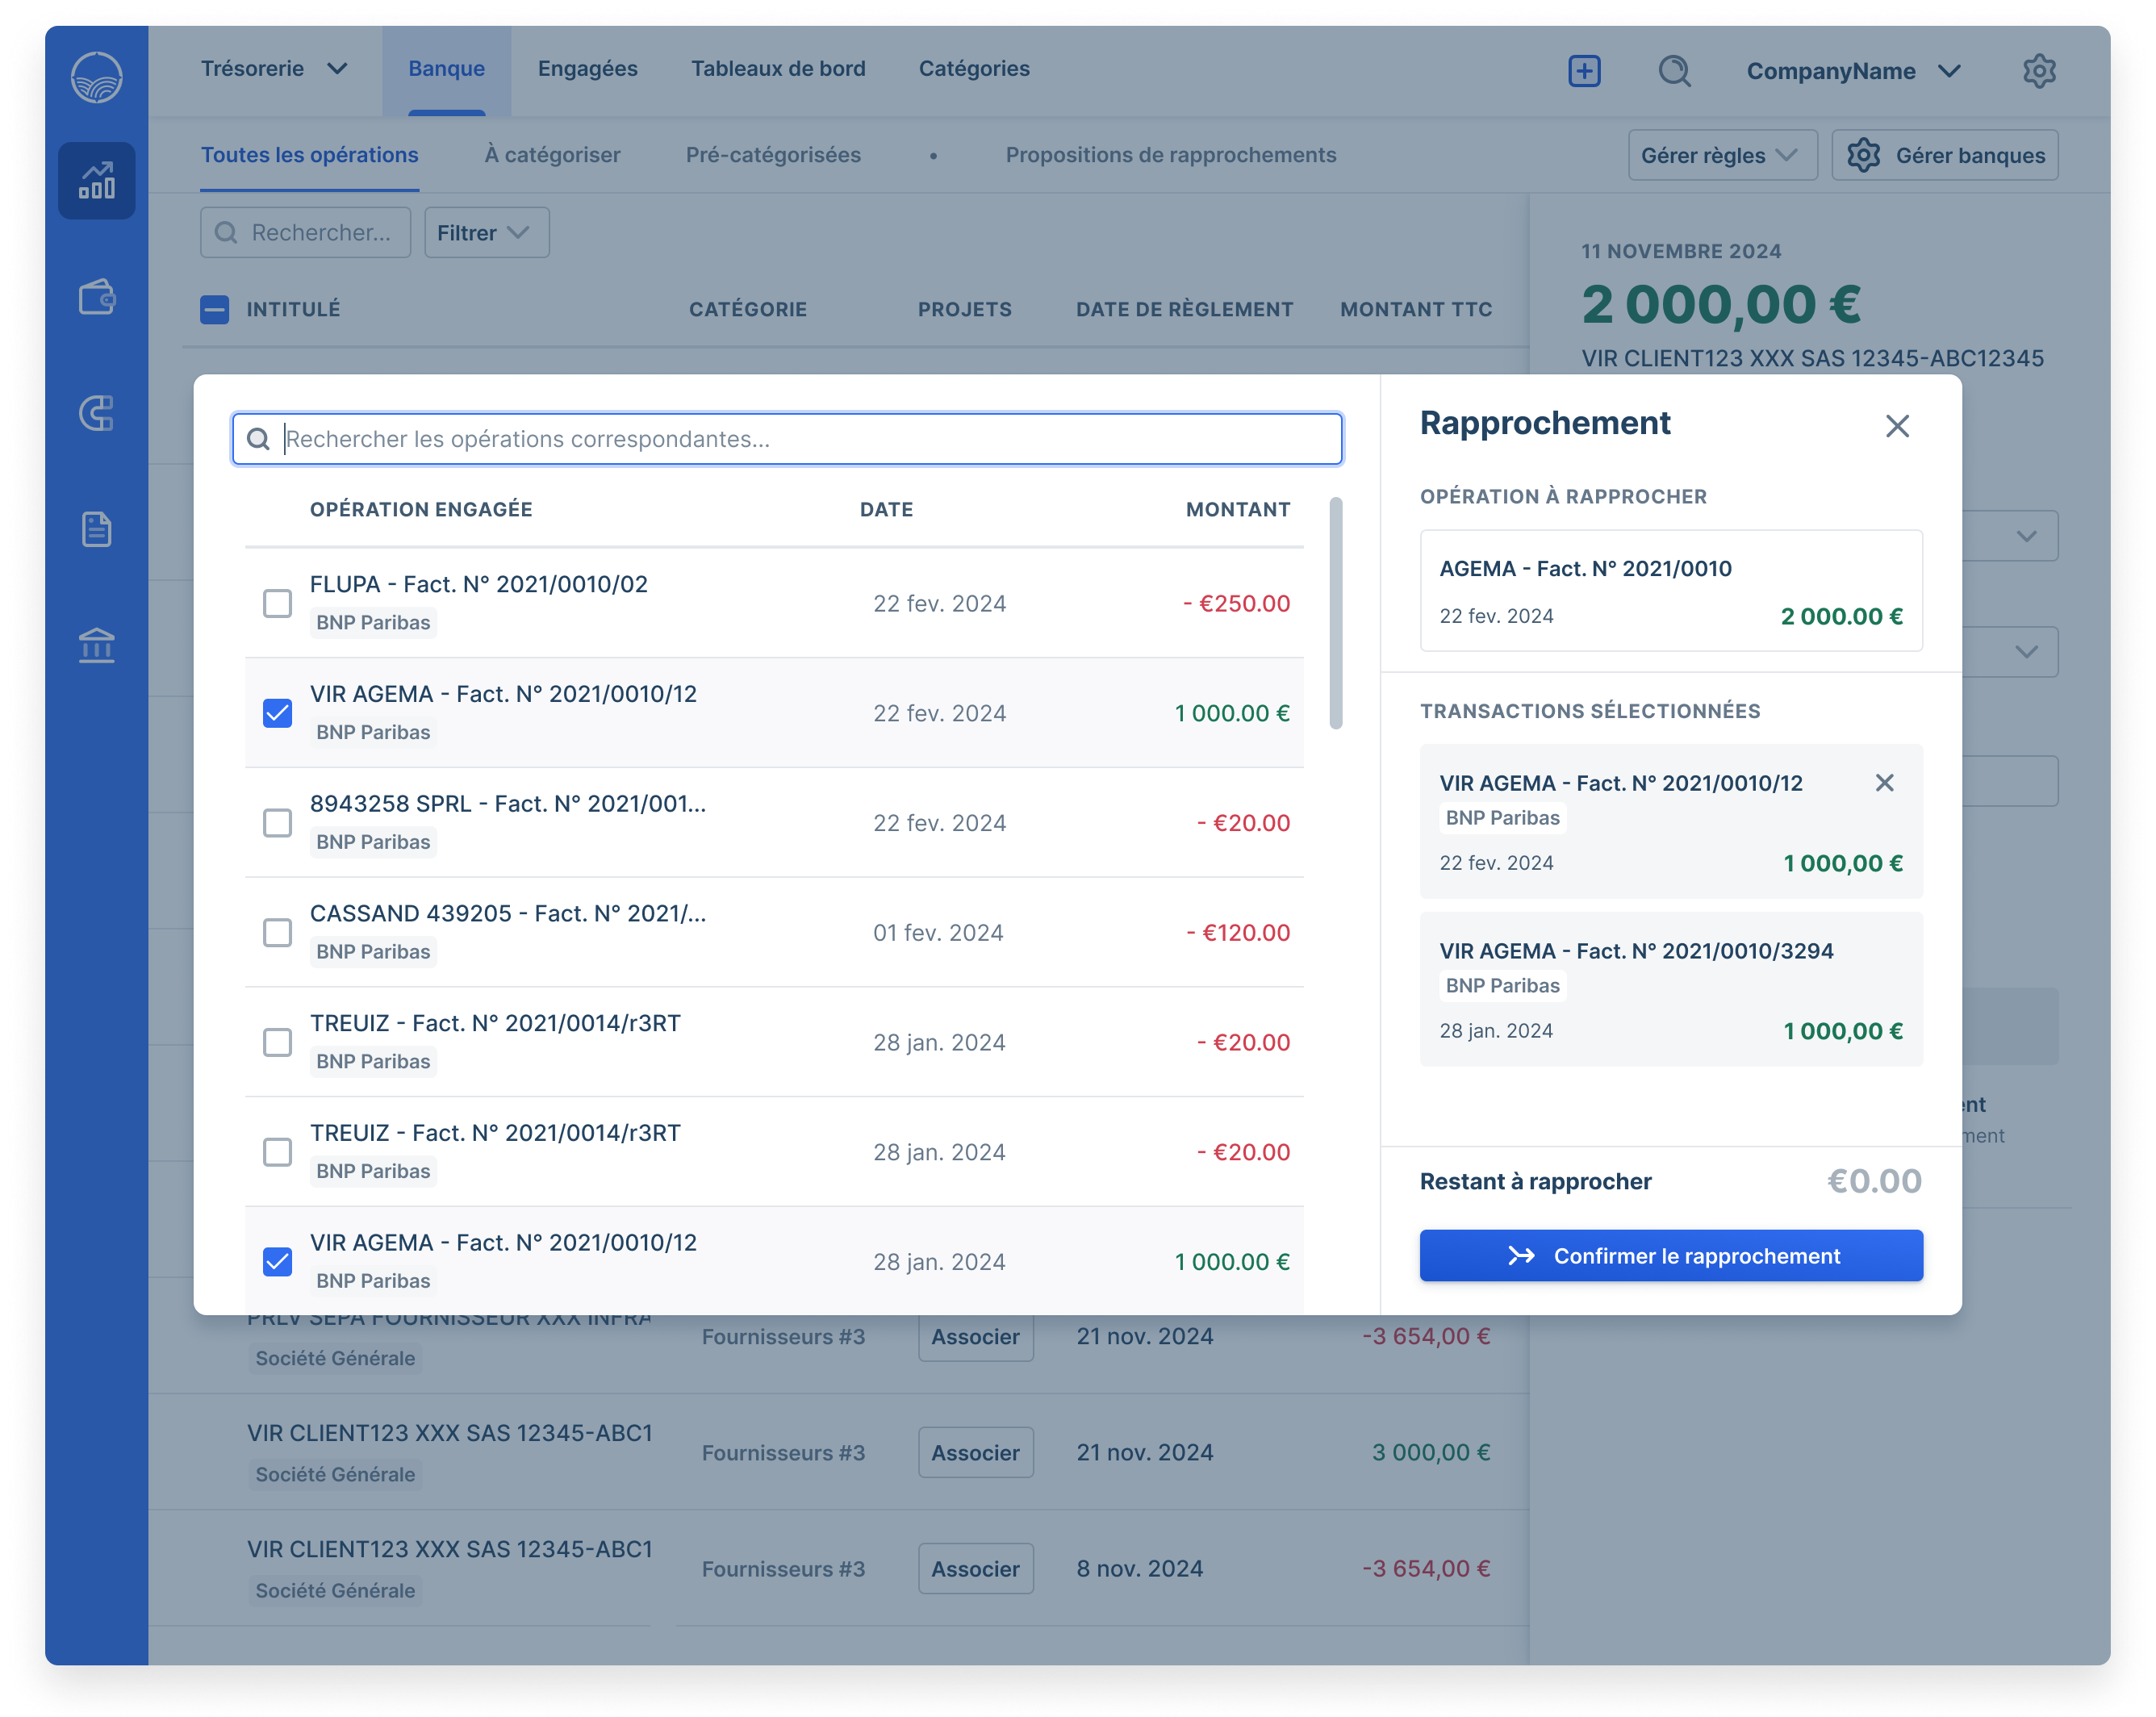Click the dashboard chart icon in sidebar
Viewport: 2156px width, 1717px height.
97,181
